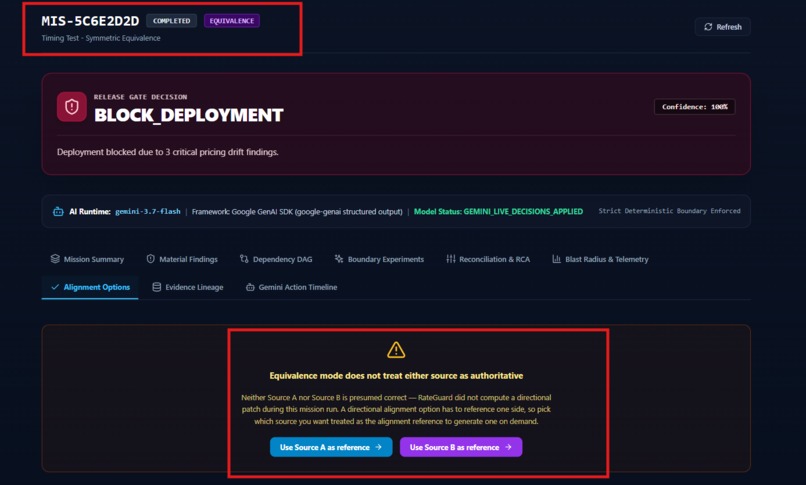Click the Refresh button
806x485 pixels.
point(722,27)
